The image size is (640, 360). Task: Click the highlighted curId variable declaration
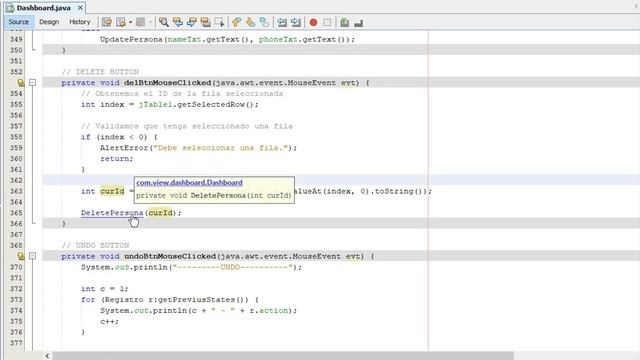click(x=112, y=191)
